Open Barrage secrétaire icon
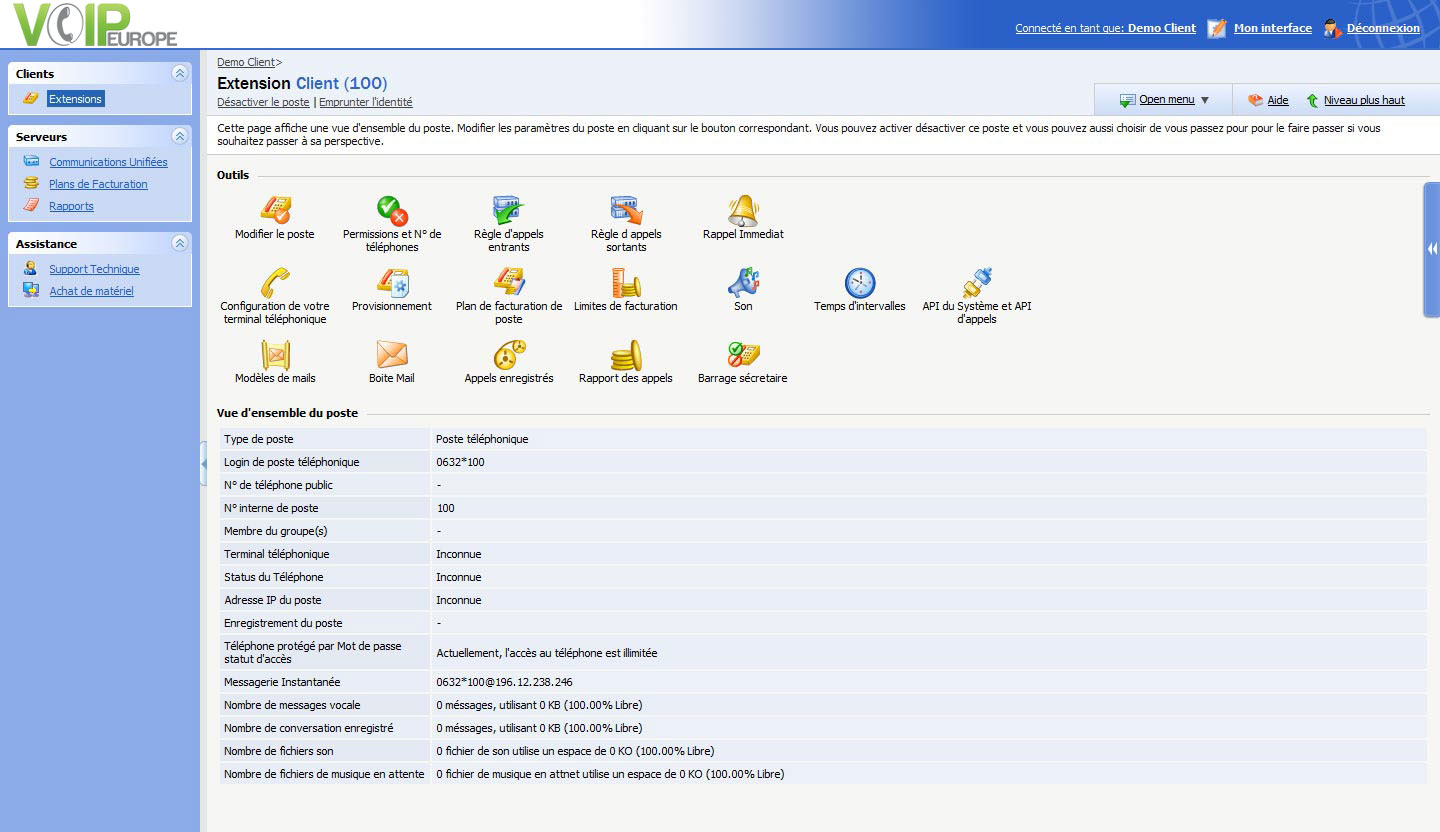 [x=743, y=355]
